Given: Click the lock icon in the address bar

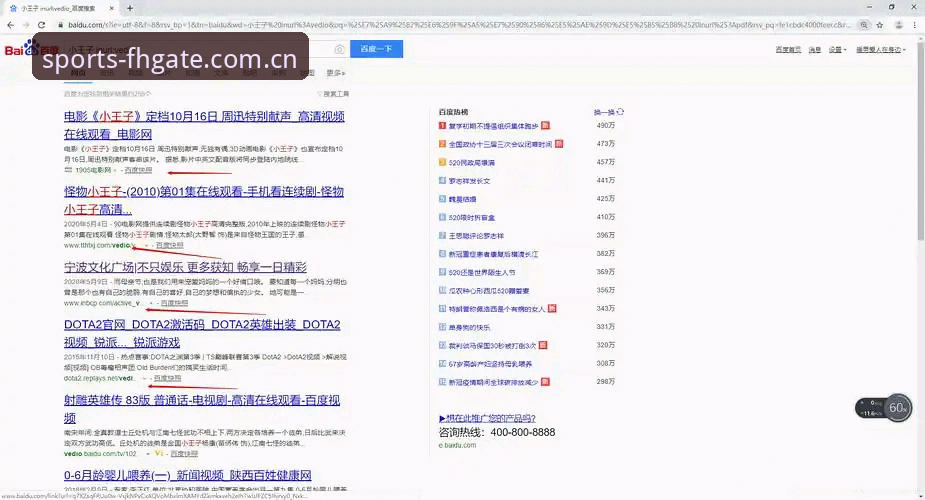Looking at the screenshot, I should [x=60, y=25].
